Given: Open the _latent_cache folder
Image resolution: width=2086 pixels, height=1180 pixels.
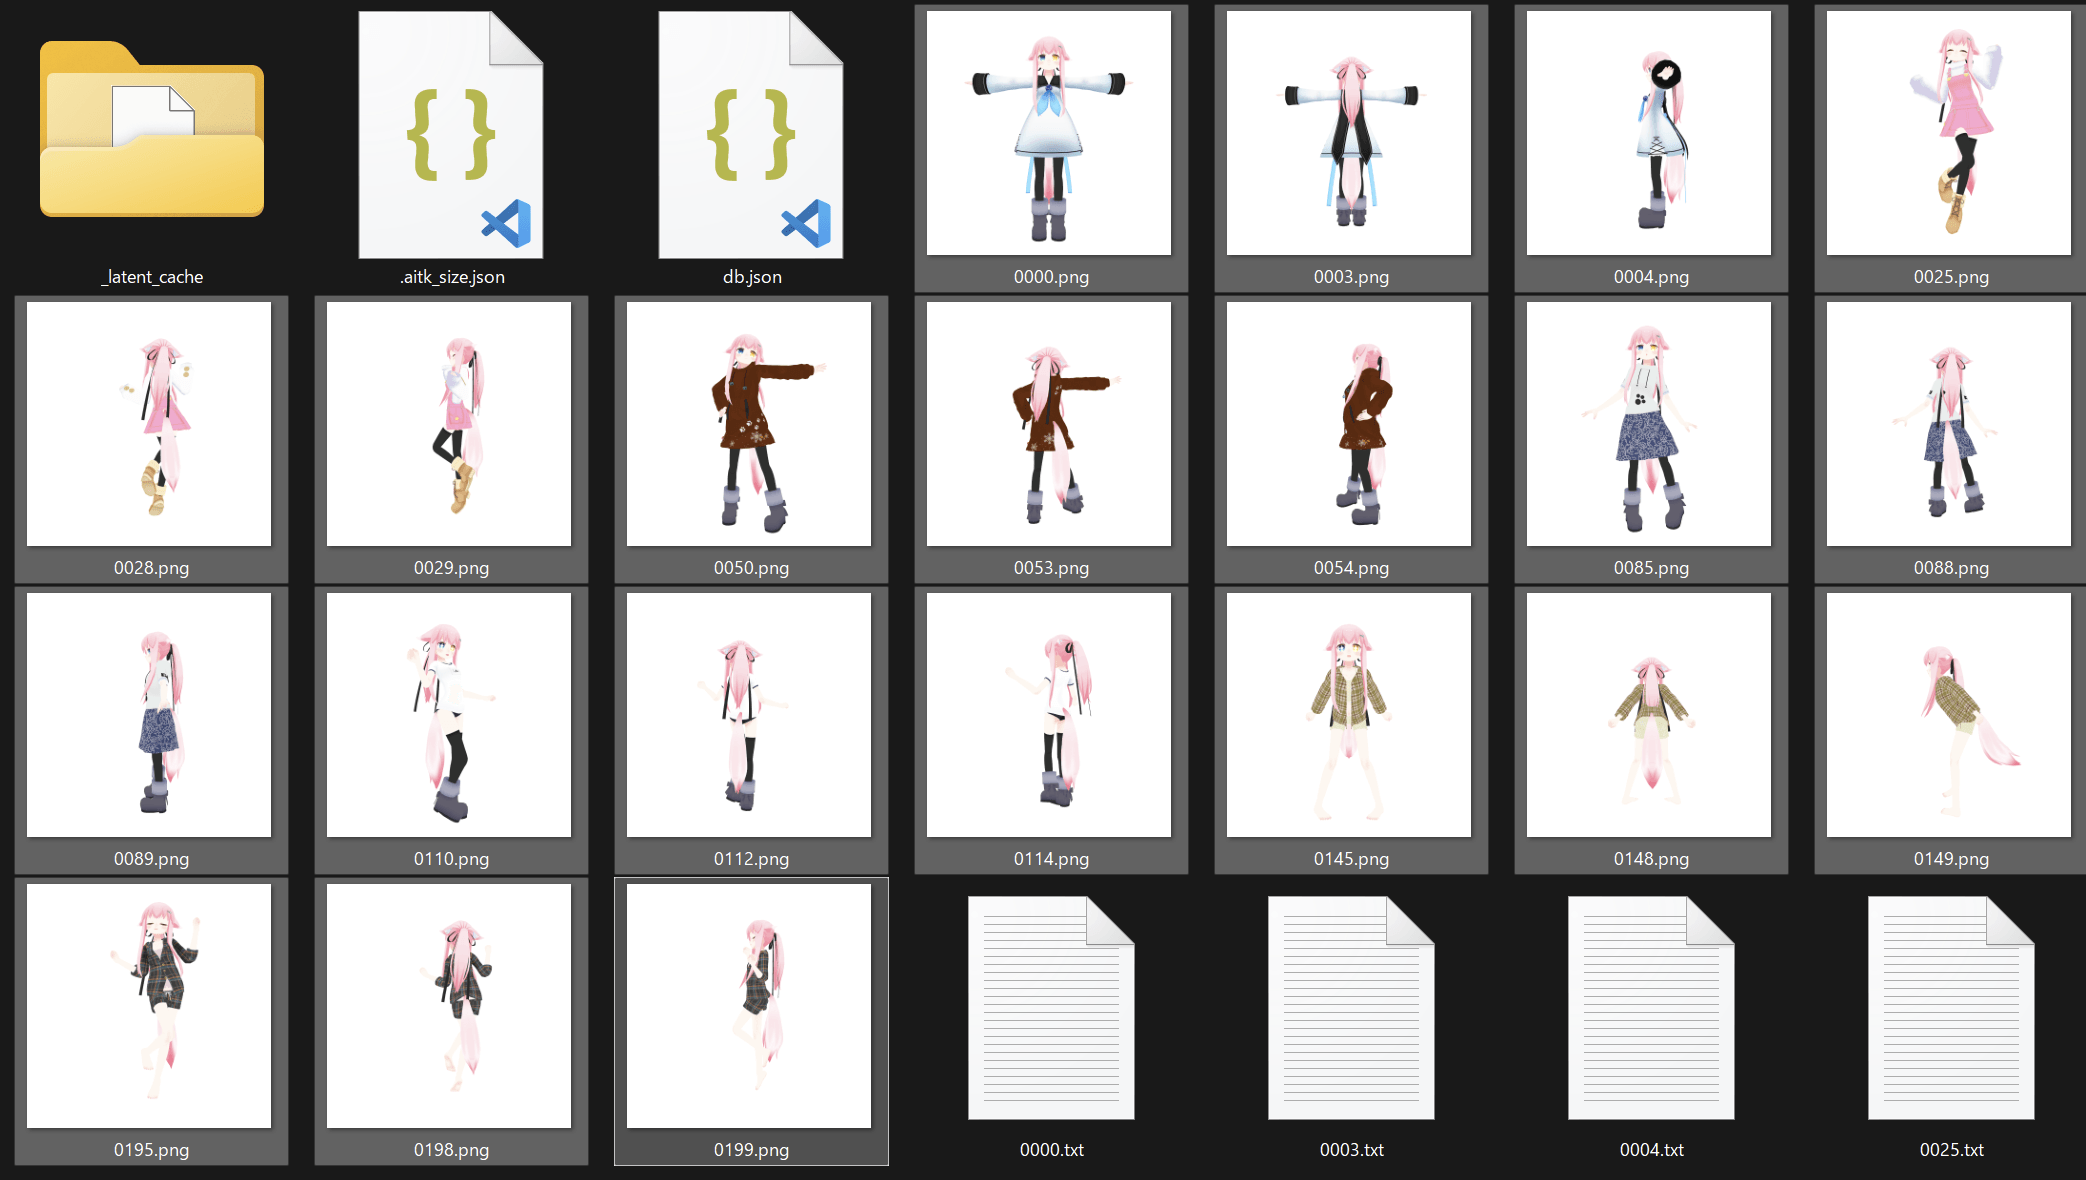Looking at the screenshot, I should (151, 130).
